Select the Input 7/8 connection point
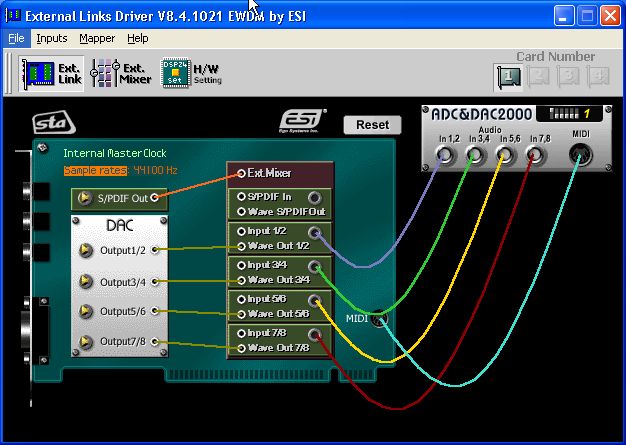This screenshot has height=445, width=626. tap(241, 333)
